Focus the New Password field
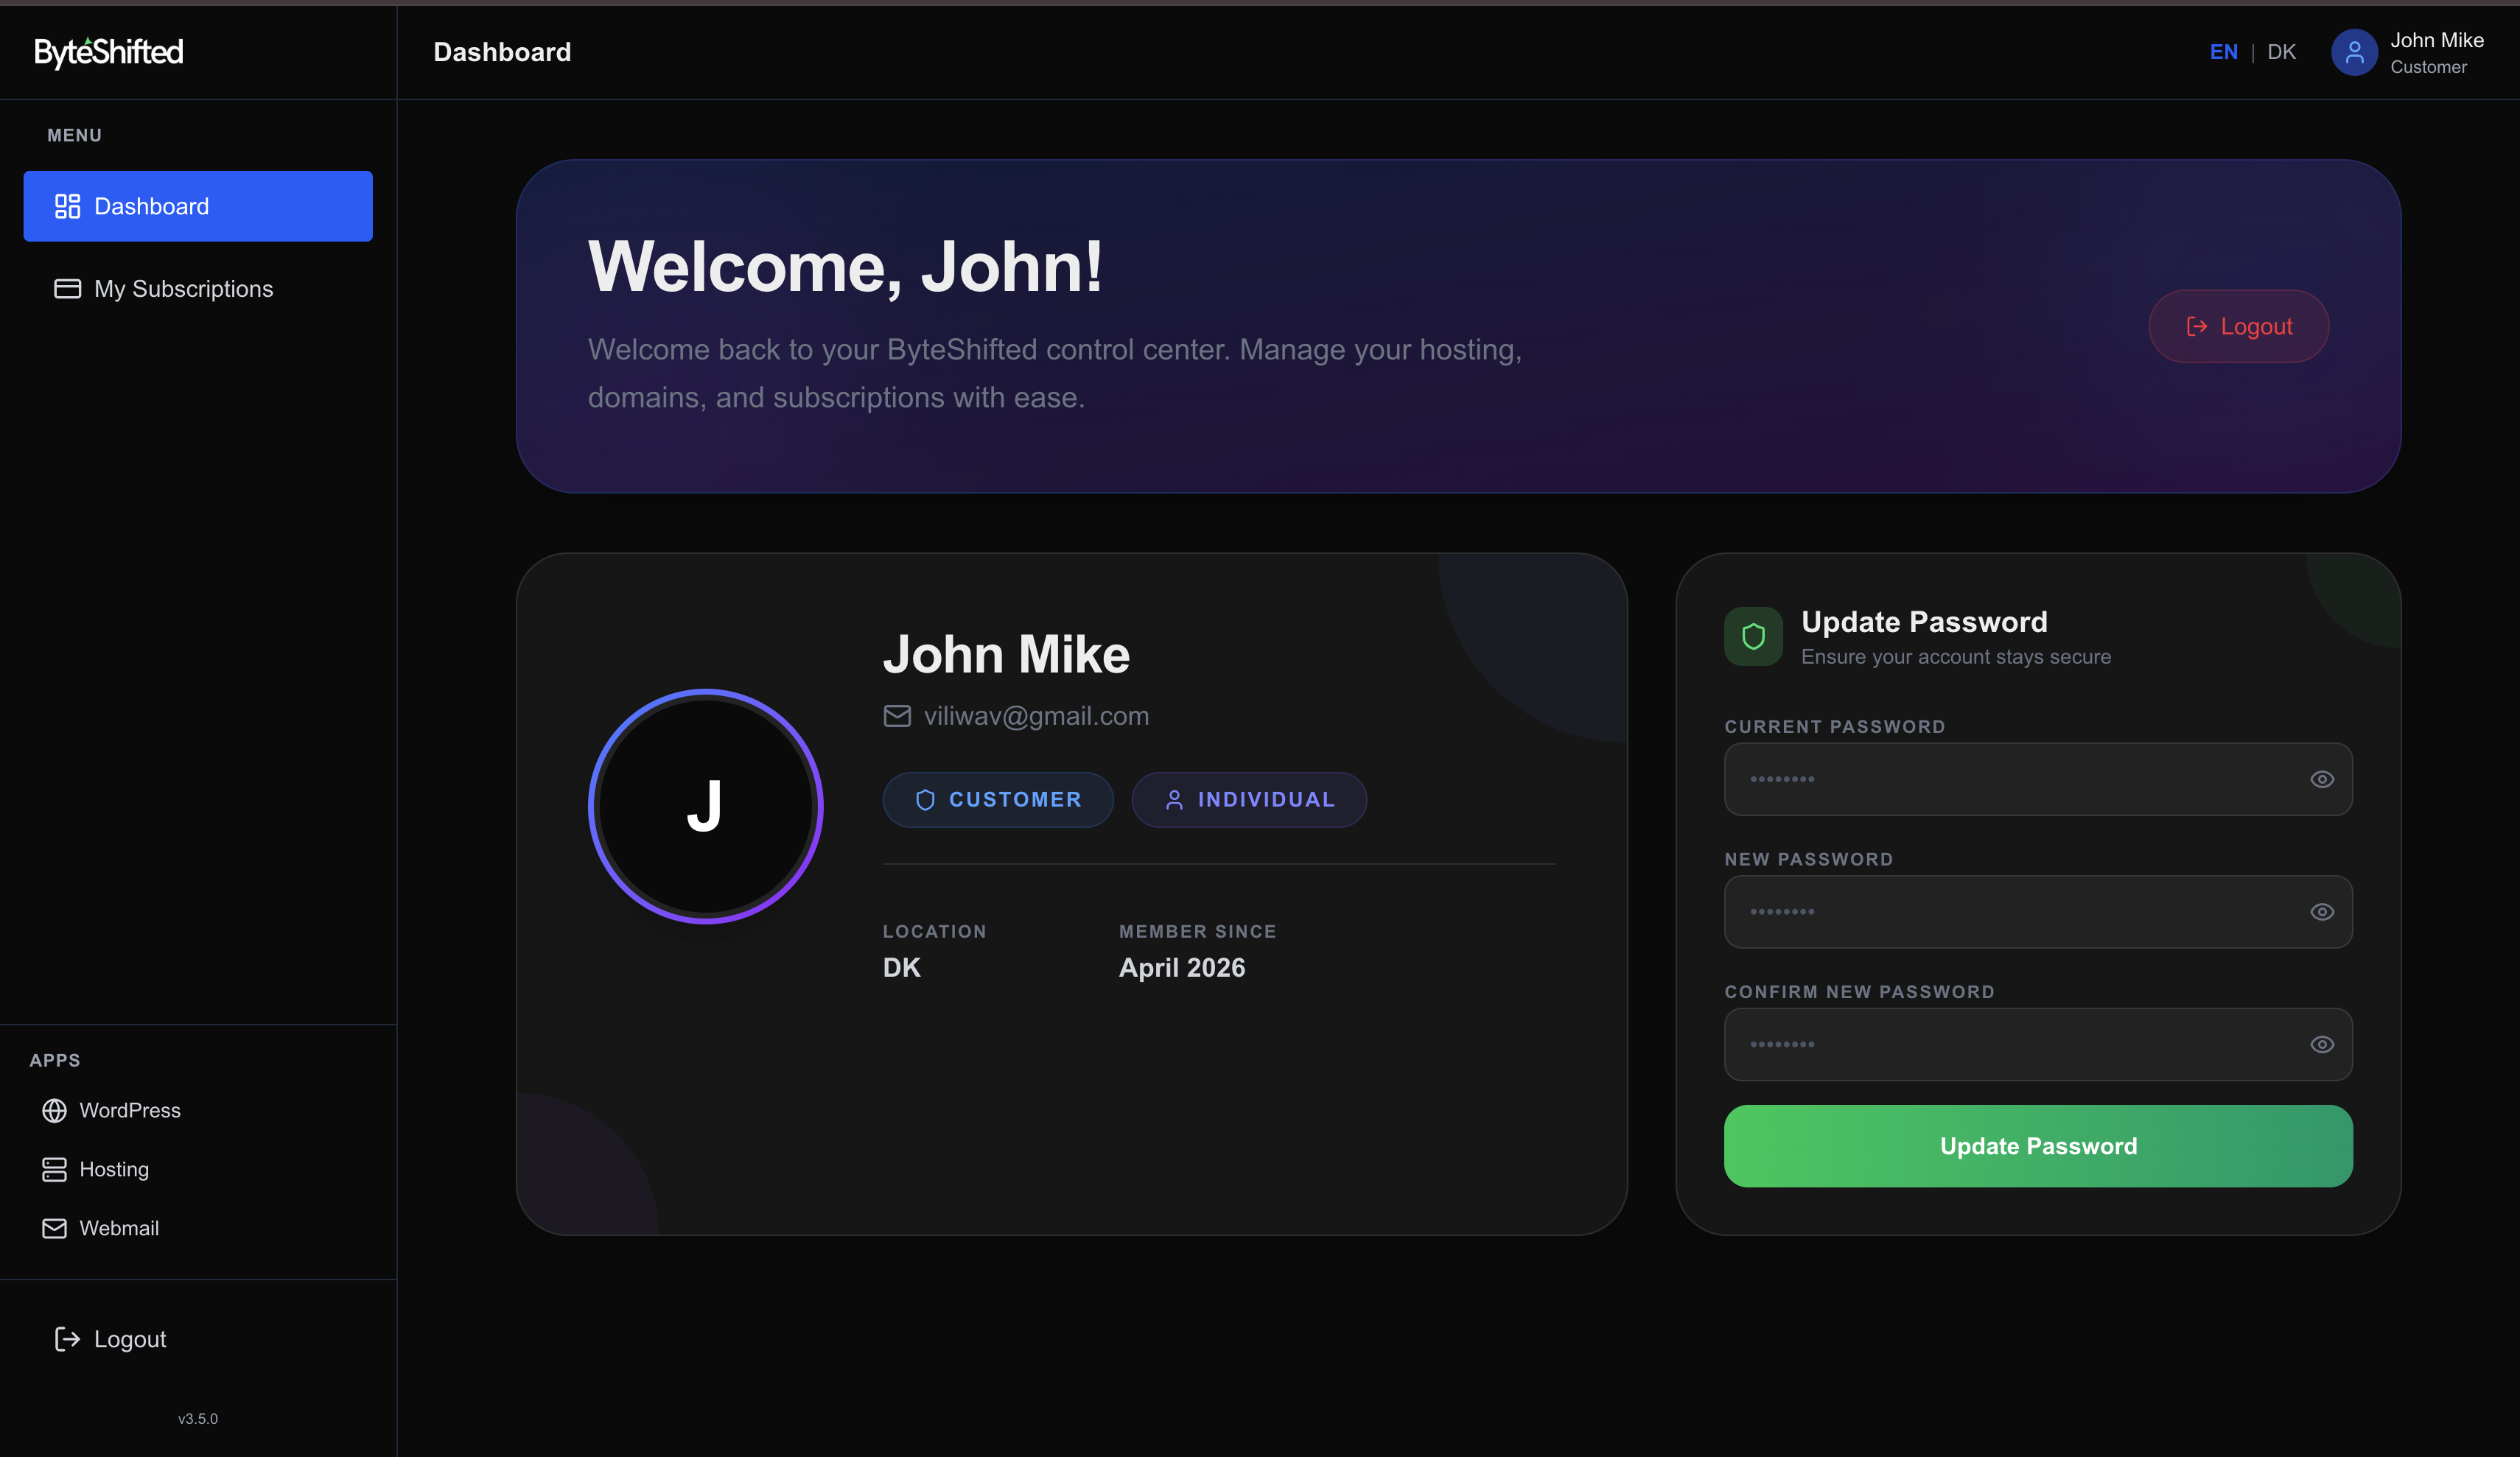The image size is (2520, 1457). (x=2038, y=912)
